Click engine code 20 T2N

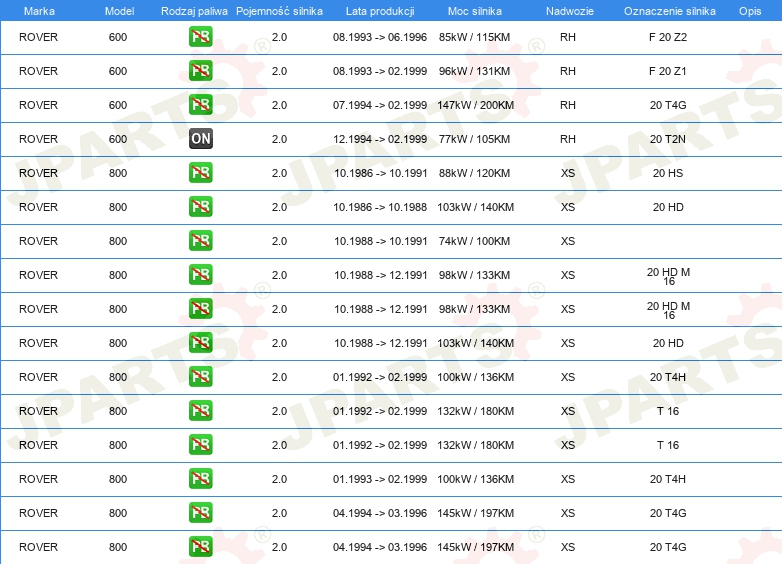668,139
